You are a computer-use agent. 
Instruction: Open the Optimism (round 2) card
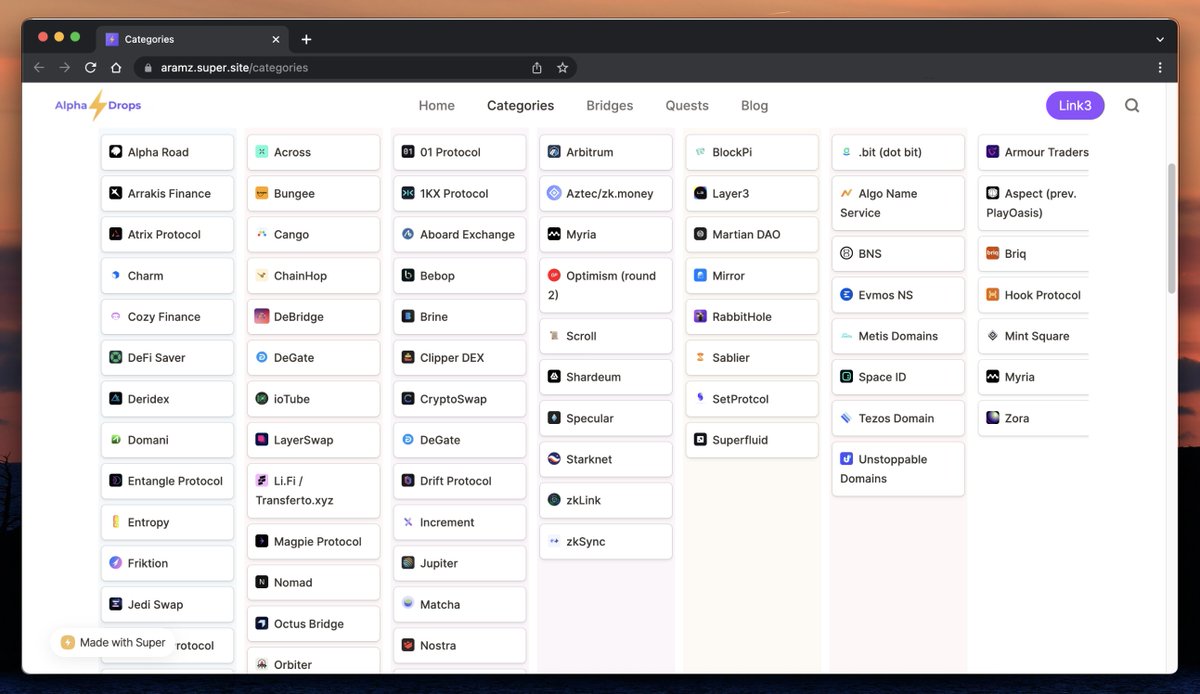point(605,285)
